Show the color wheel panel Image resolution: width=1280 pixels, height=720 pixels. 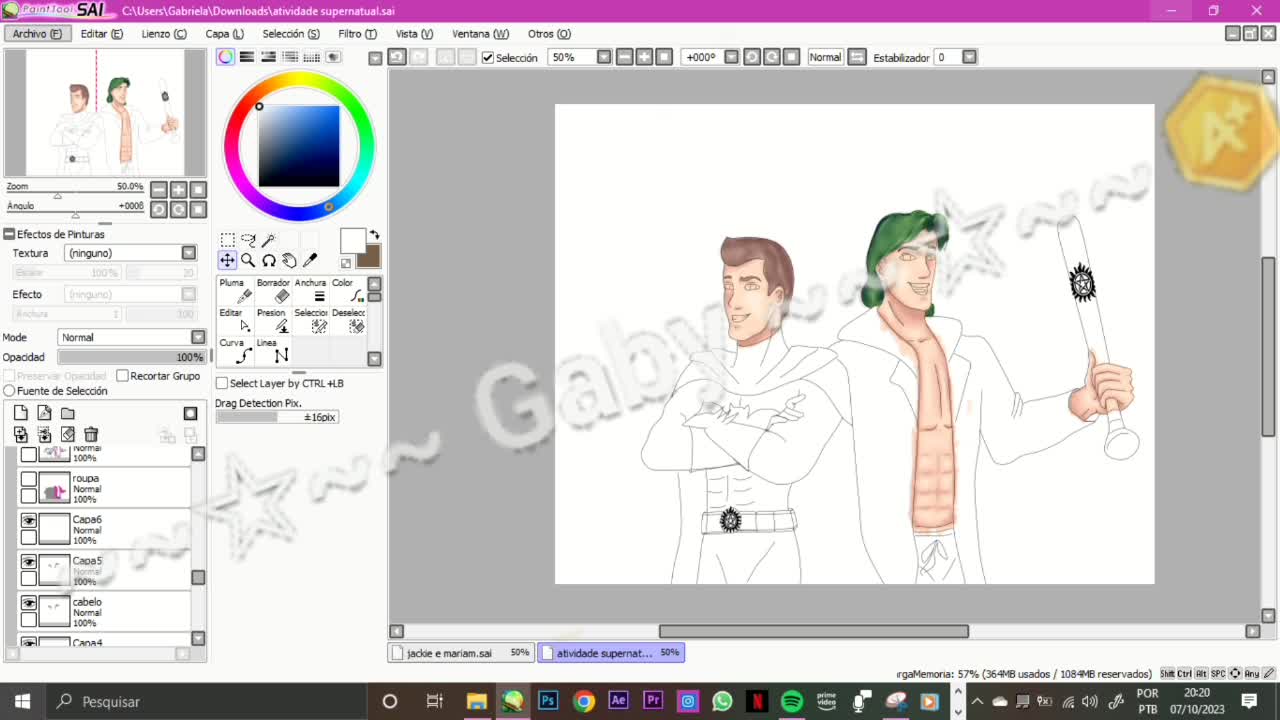coord(226,57)
